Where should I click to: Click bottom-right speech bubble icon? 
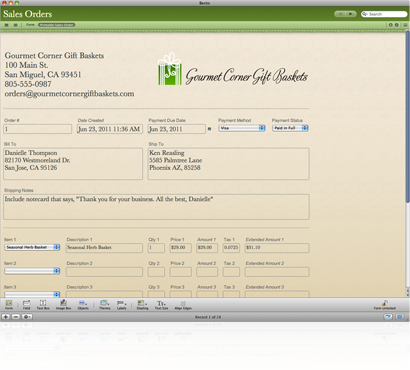pos(388,317)
